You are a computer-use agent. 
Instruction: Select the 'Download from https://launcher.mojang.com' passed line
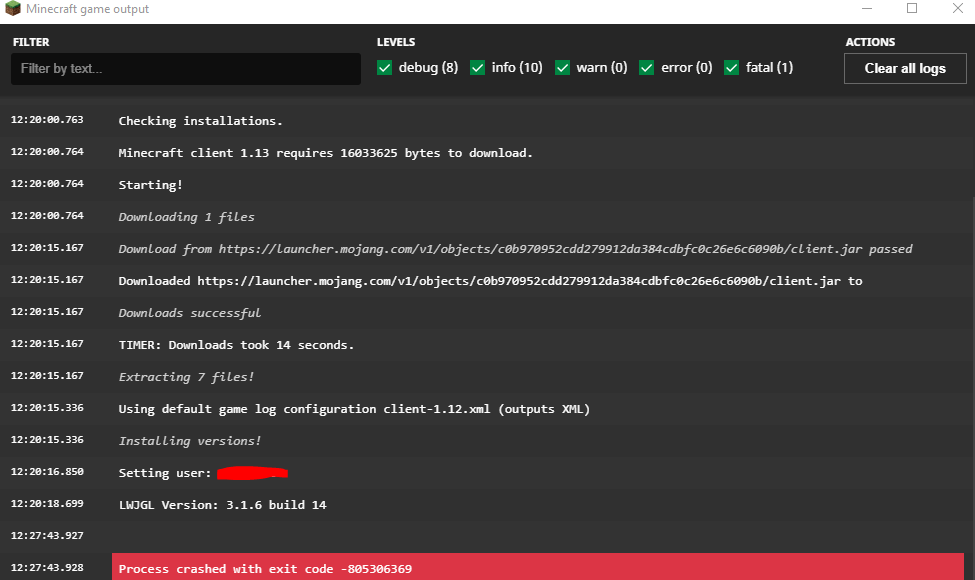[x=515, y=249]
